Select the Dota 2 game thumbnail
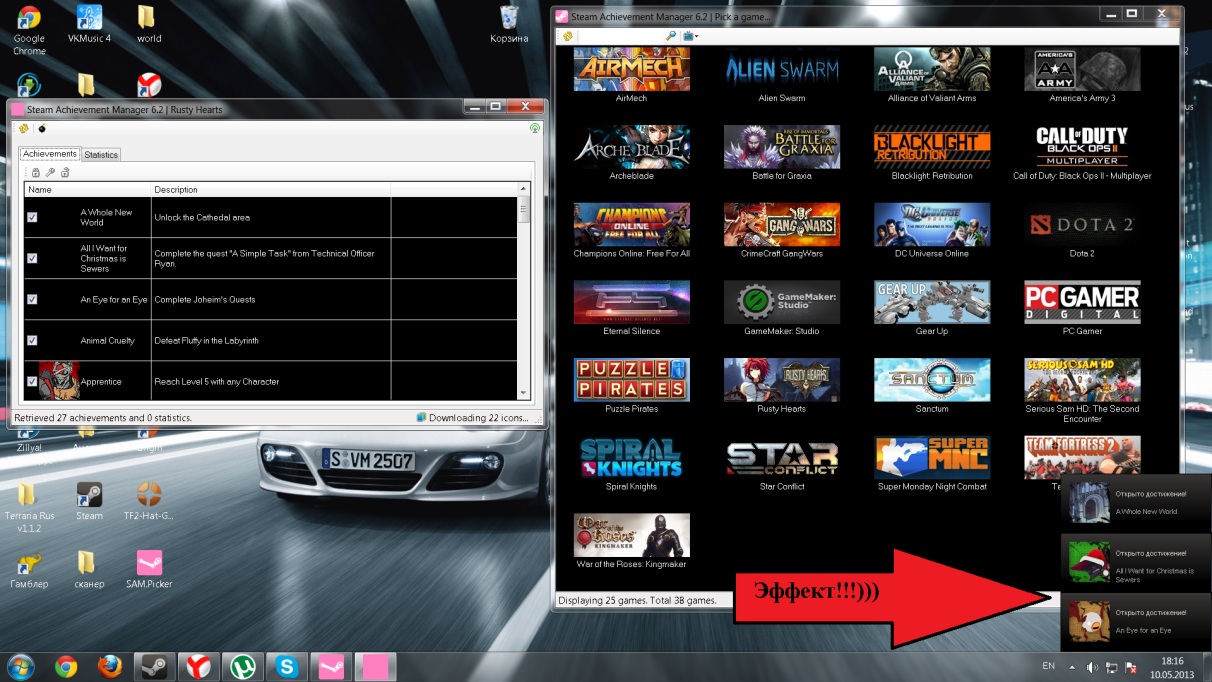This screenshot has width=1212, height=682. coord(1082,224)
